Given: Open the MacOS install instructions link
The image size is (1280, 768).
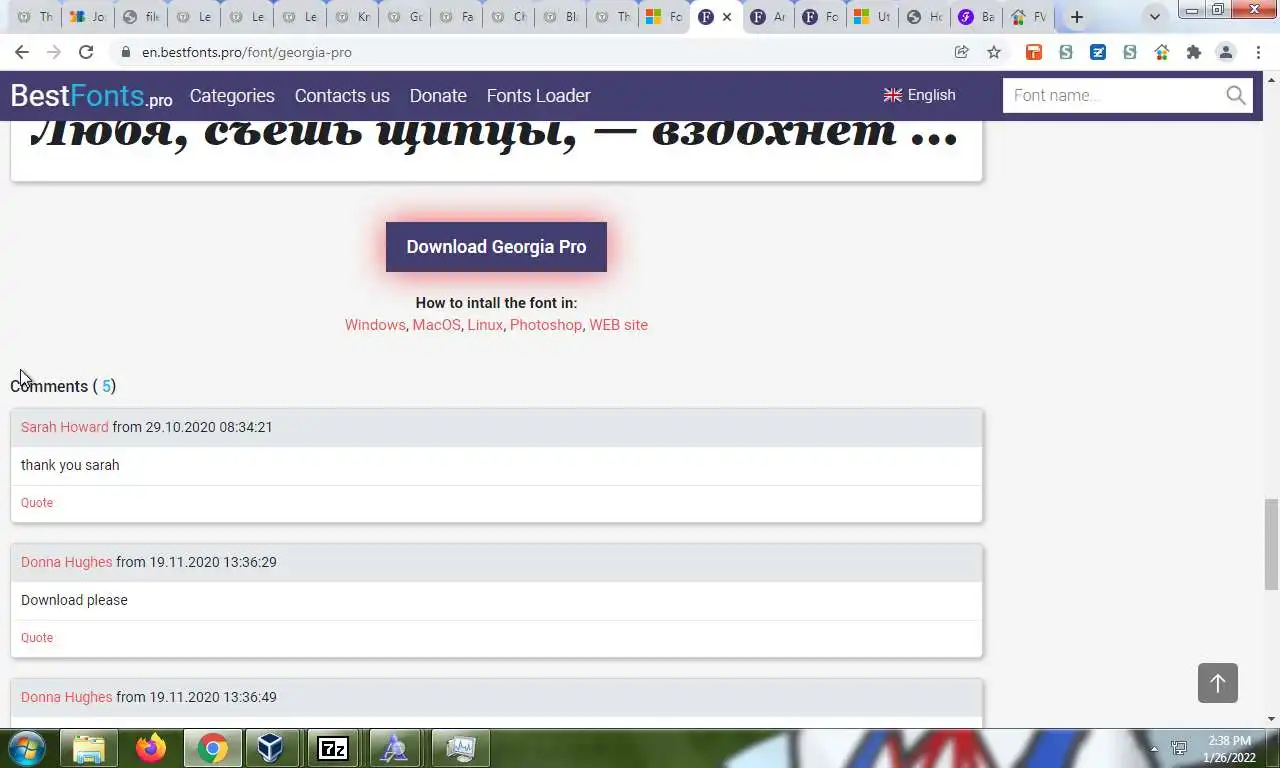Looking at the screenshot, I should pos(436,325).
